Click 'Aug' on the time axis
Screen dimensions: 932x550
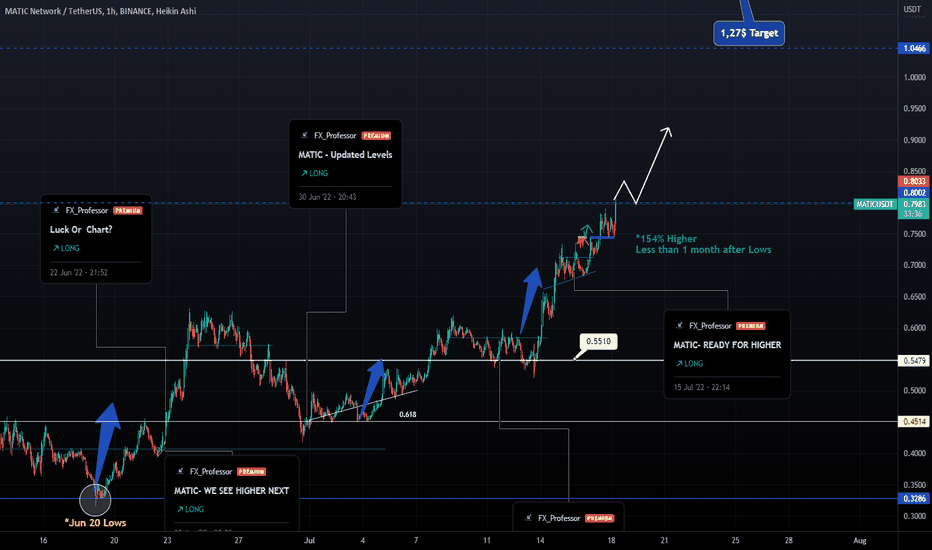[859, 540]
